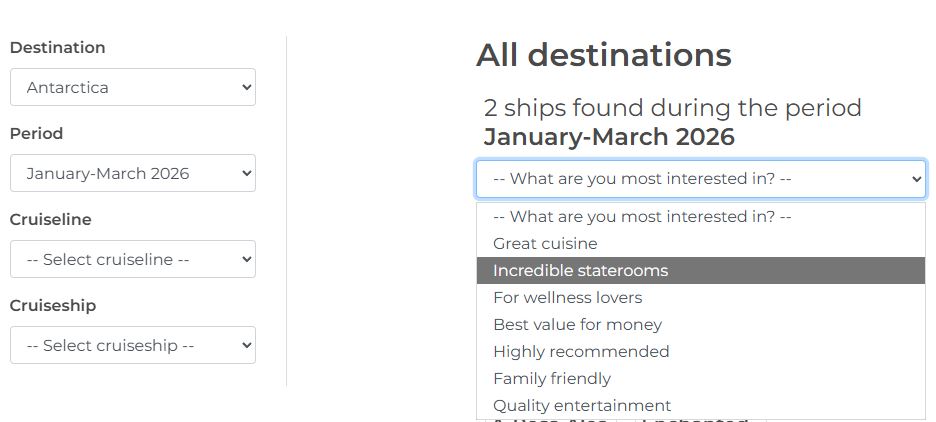This screenshot has width=936, height=422.
Task: Expand the Select cruiseline dropdown
Action: click(x=132, y=259)
